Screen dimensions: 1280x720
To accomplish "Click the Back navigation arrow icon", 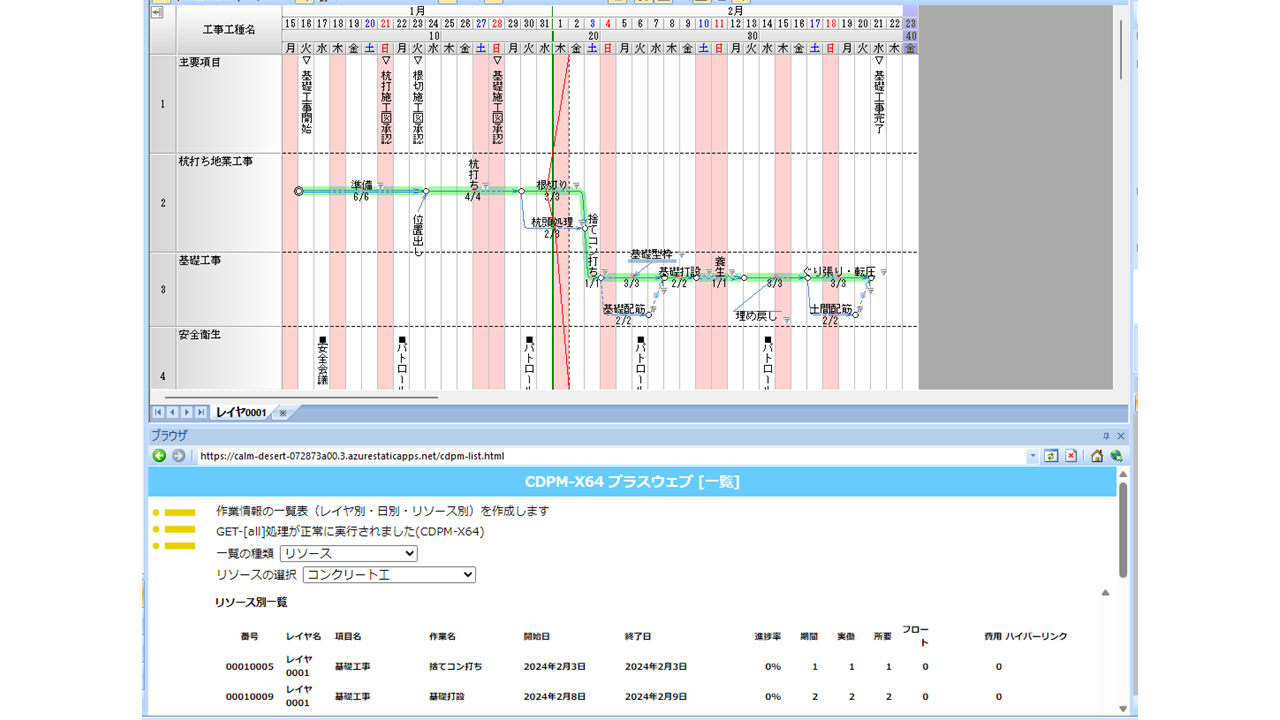I will pyautogui.click(x=158, y=456).
